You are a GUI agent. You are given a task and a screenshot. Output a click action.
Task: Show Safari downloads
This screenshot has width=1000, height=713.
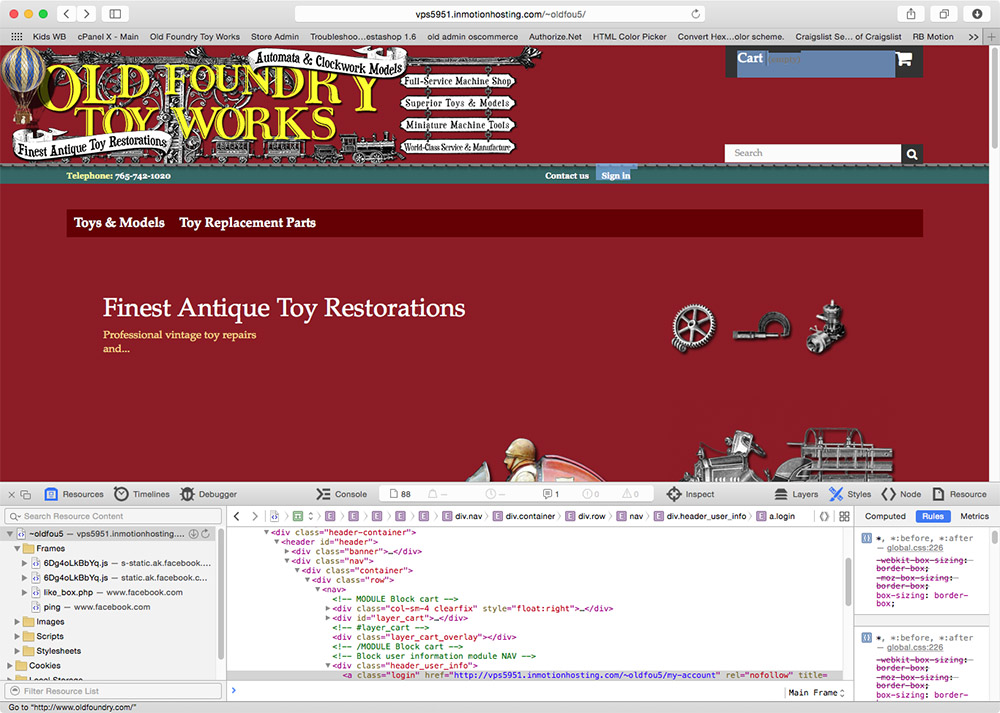click(x=977, y=14)
